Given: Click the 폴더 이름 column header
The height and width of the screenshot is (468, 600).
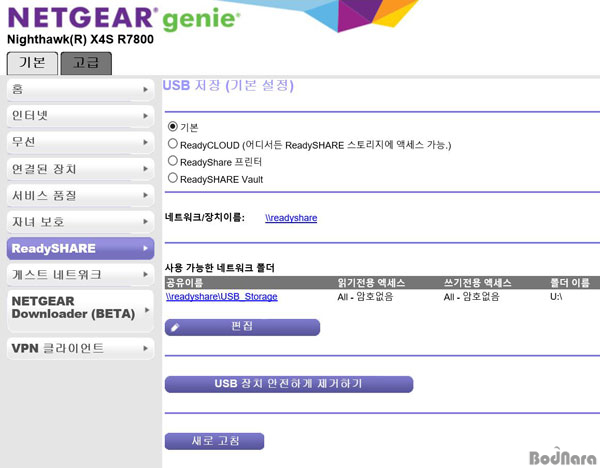Looking at the screenshot, I should pyautogui.click(x=570, y=283).
